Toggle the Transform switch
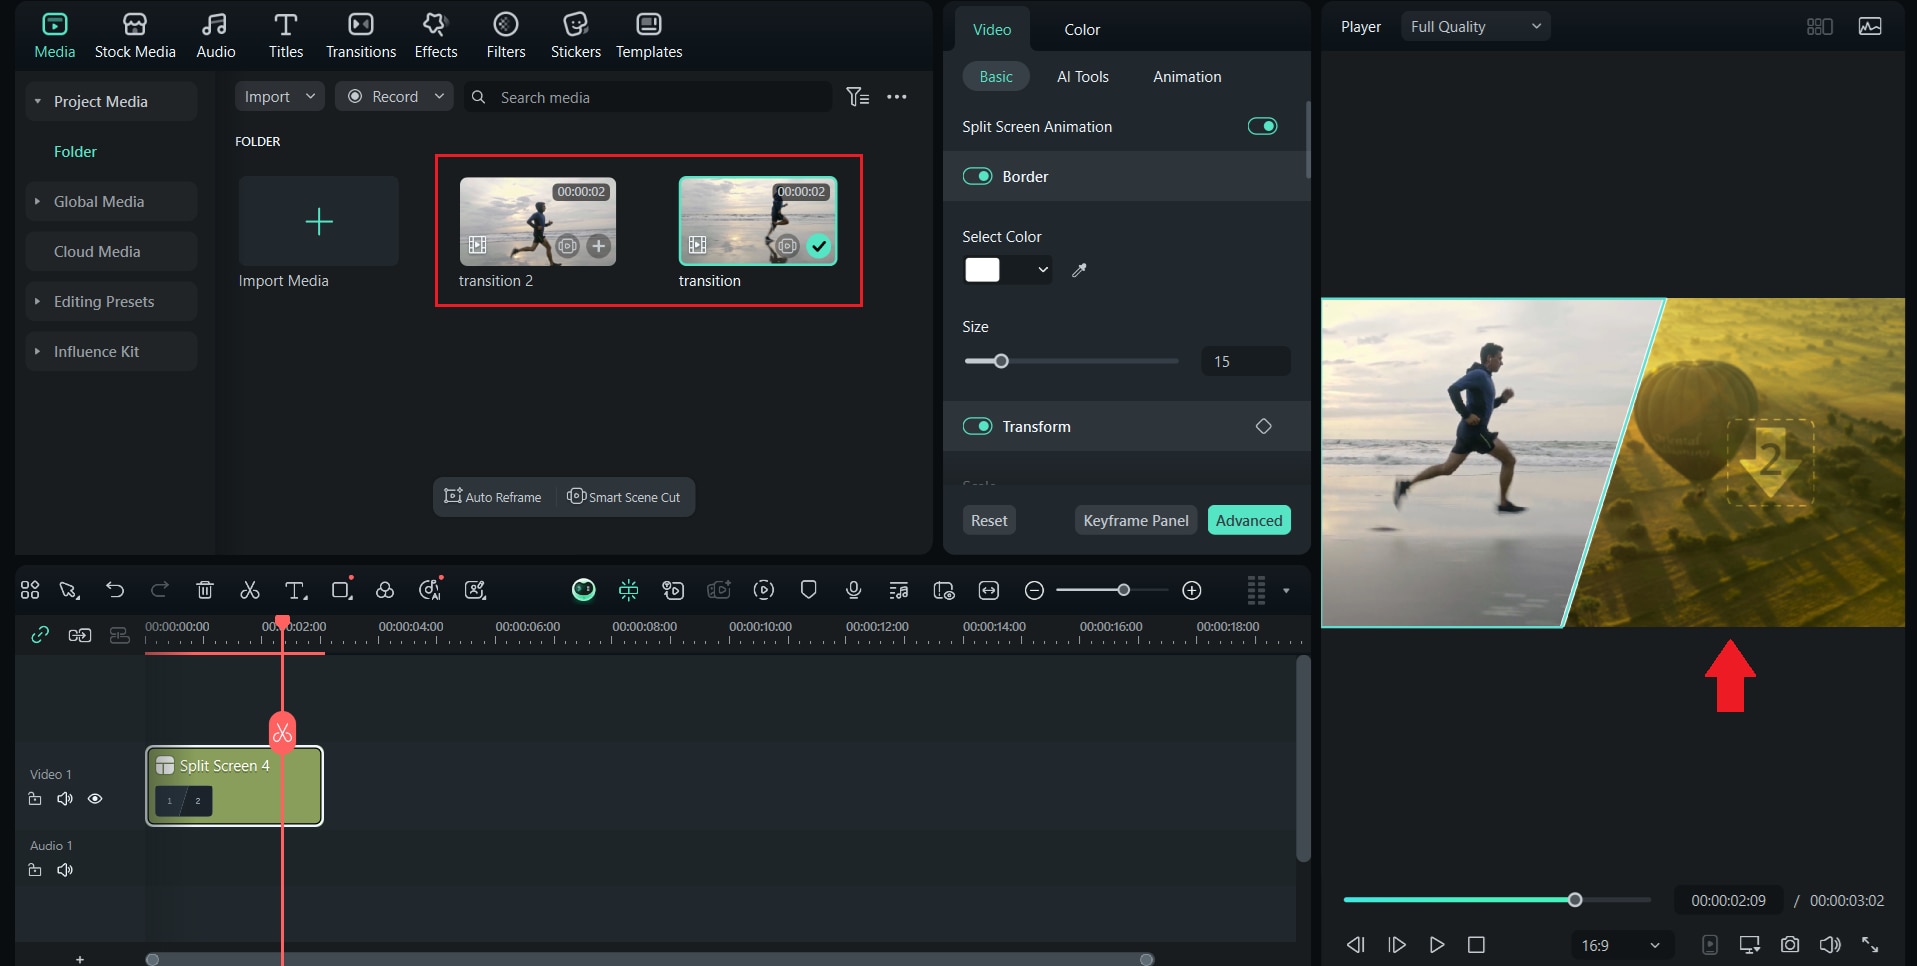The height and width of the screenshot is (966, 1917). [x=977, y=426]
